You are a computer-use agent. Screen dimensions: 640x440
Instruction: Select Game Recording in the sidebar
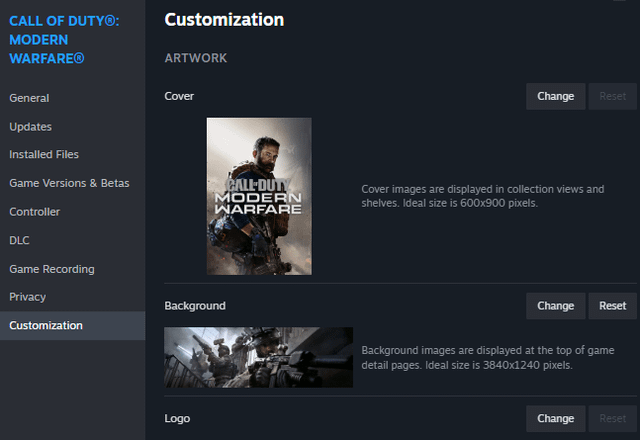(52, 269)
